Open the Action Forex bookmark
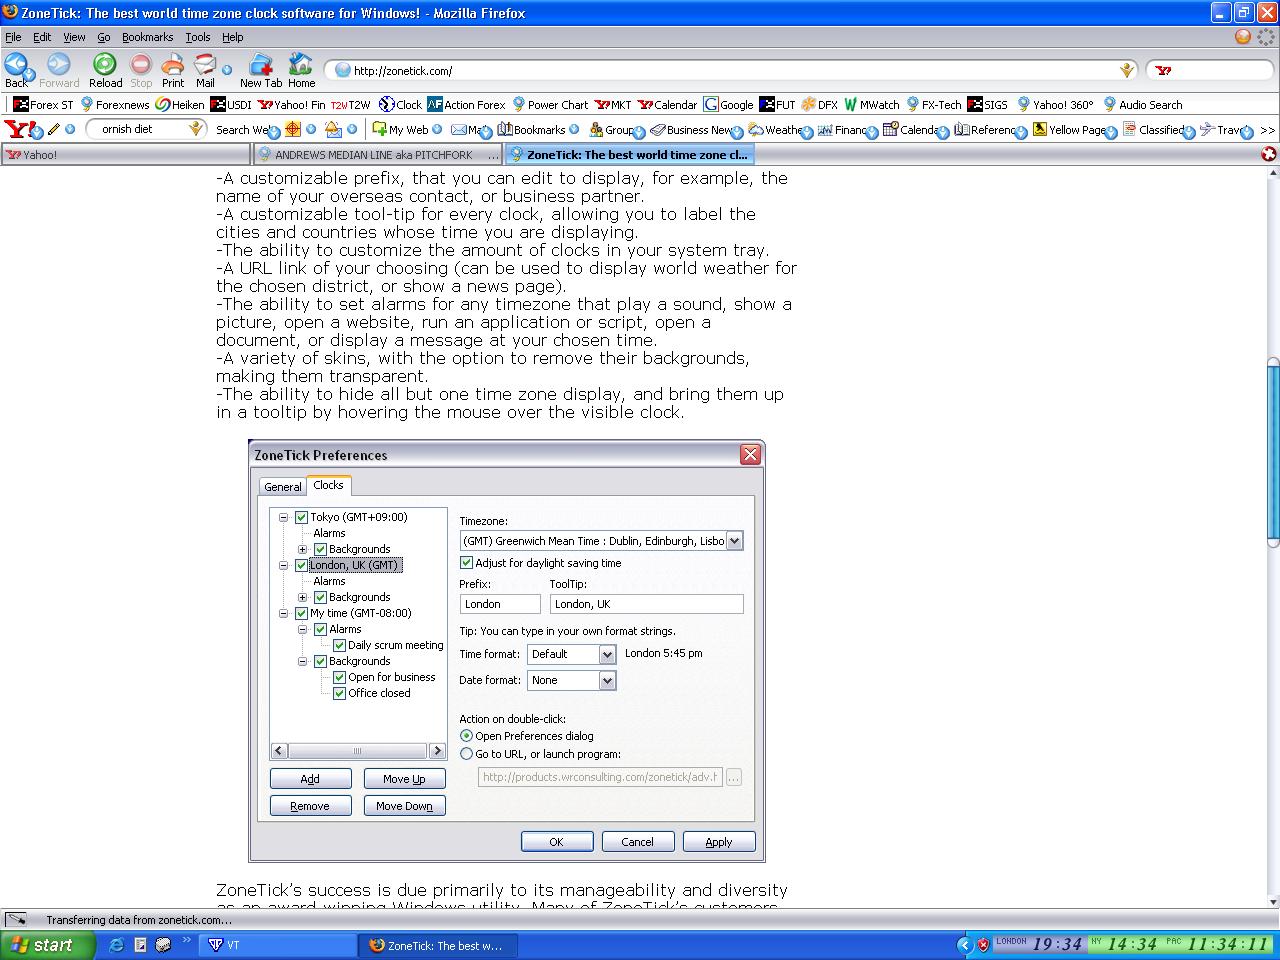The height and width of the screenshot is (960, 1280). [x=466, y=104]
